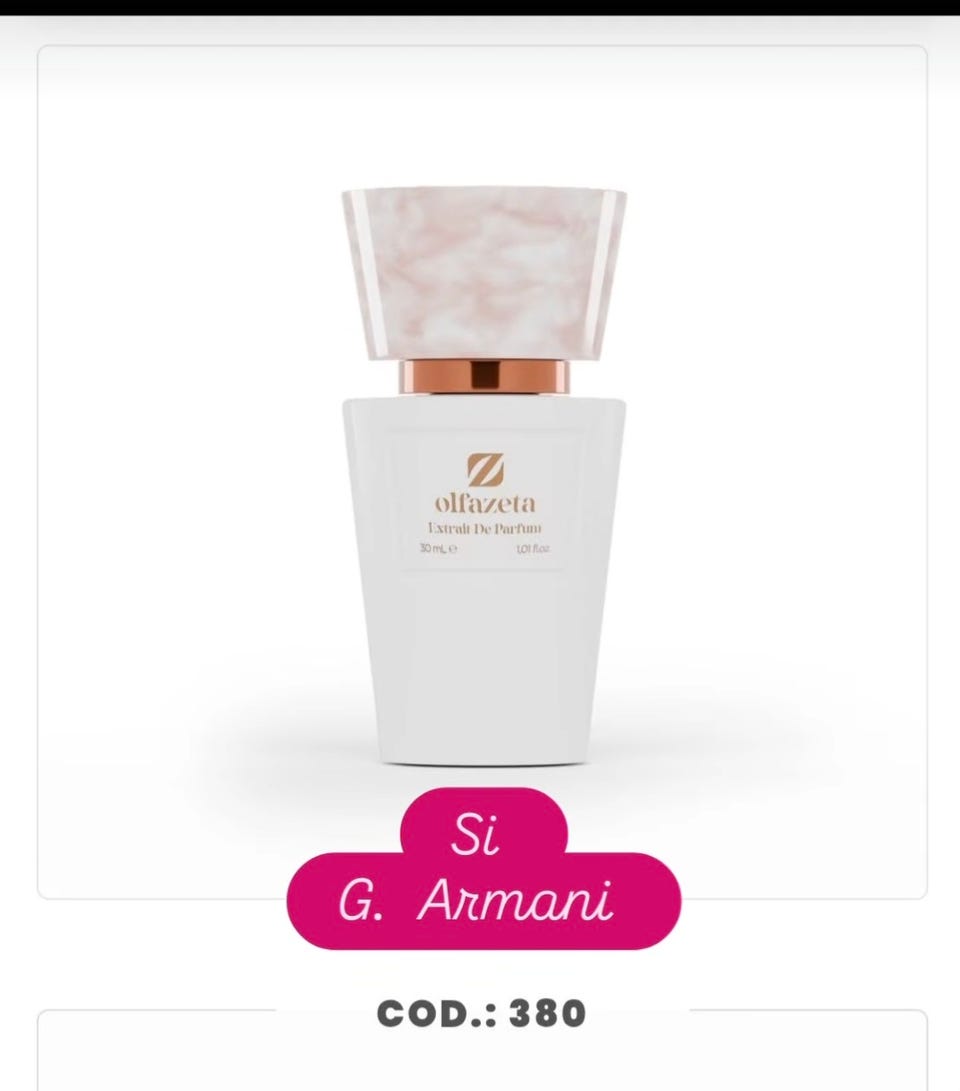Click the copper collar ring under cap
This screenshot has height=1091, width=960.
click(484, 376)
